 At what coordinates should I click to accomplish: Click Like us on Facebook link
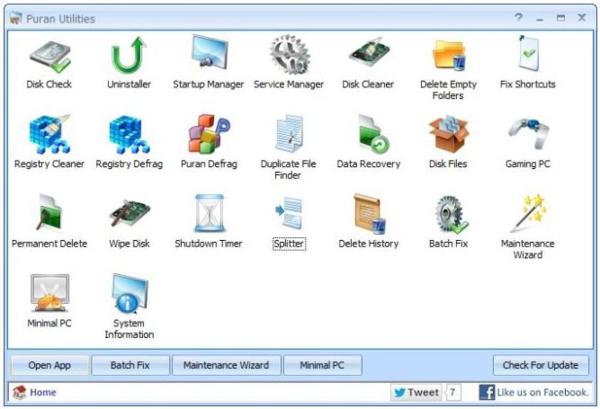[542, 393]
